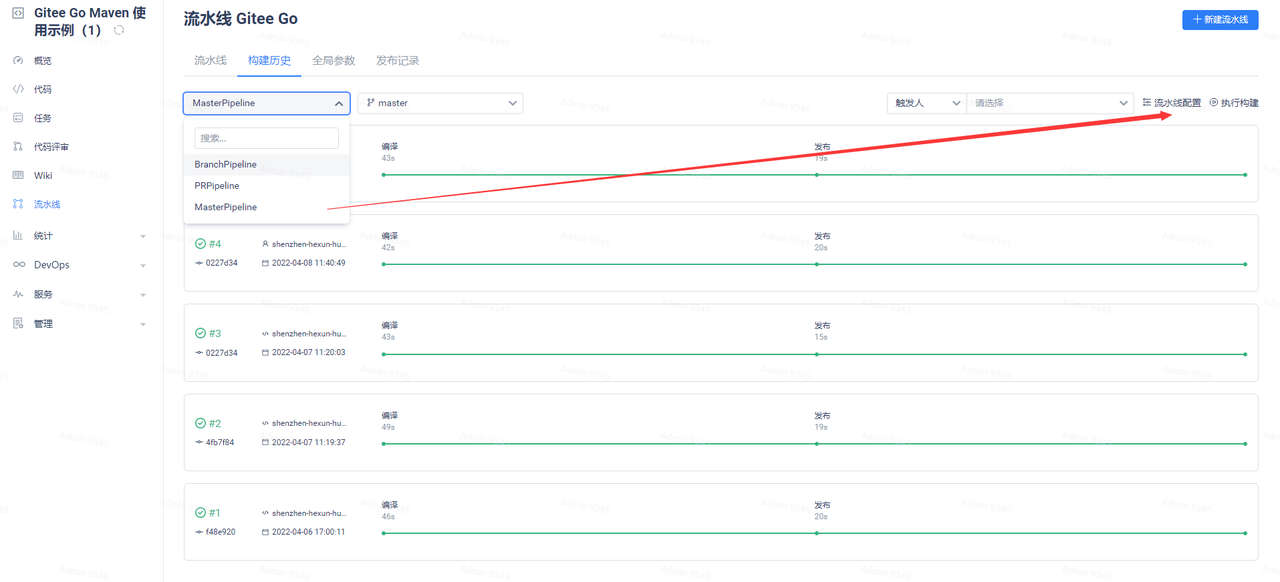This screenshot has height=582, width=1280.
Task: Open the 概览 overview sidebar item
Action: [x=42, y=61]
